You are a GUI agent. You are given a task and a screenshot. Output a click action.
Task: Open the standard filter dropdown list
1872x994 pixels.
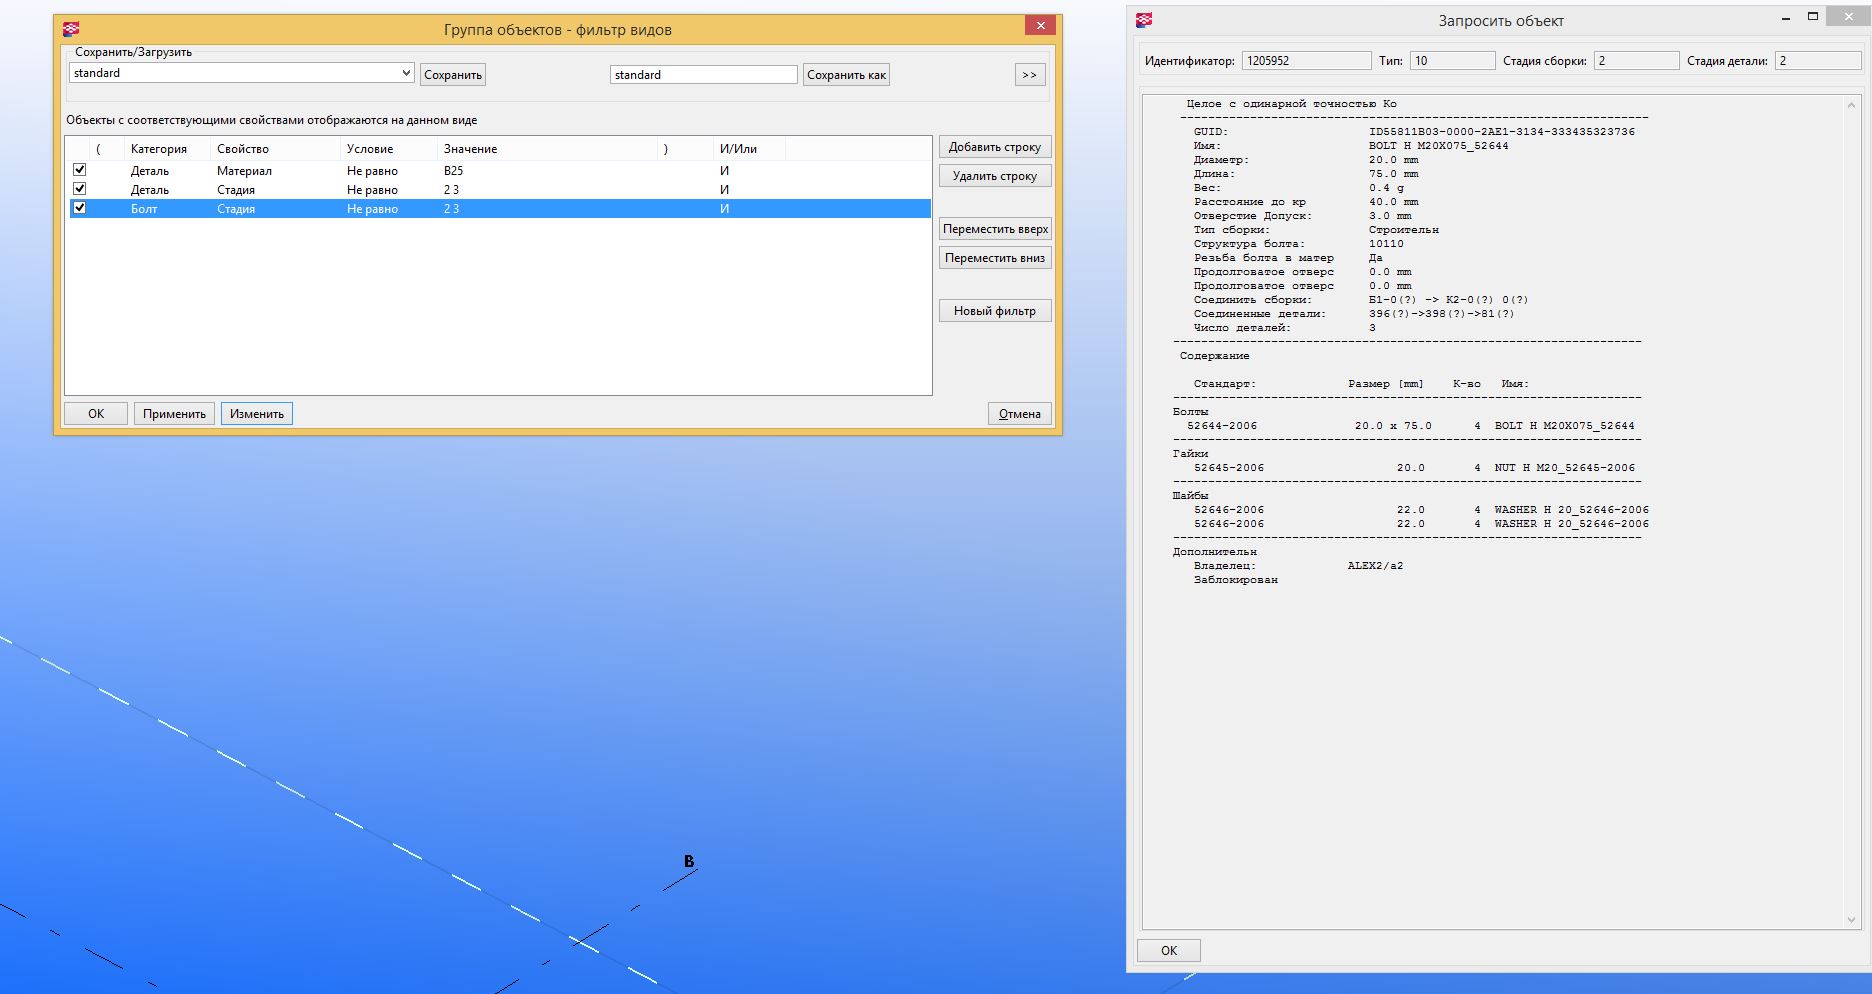point(405,73)
